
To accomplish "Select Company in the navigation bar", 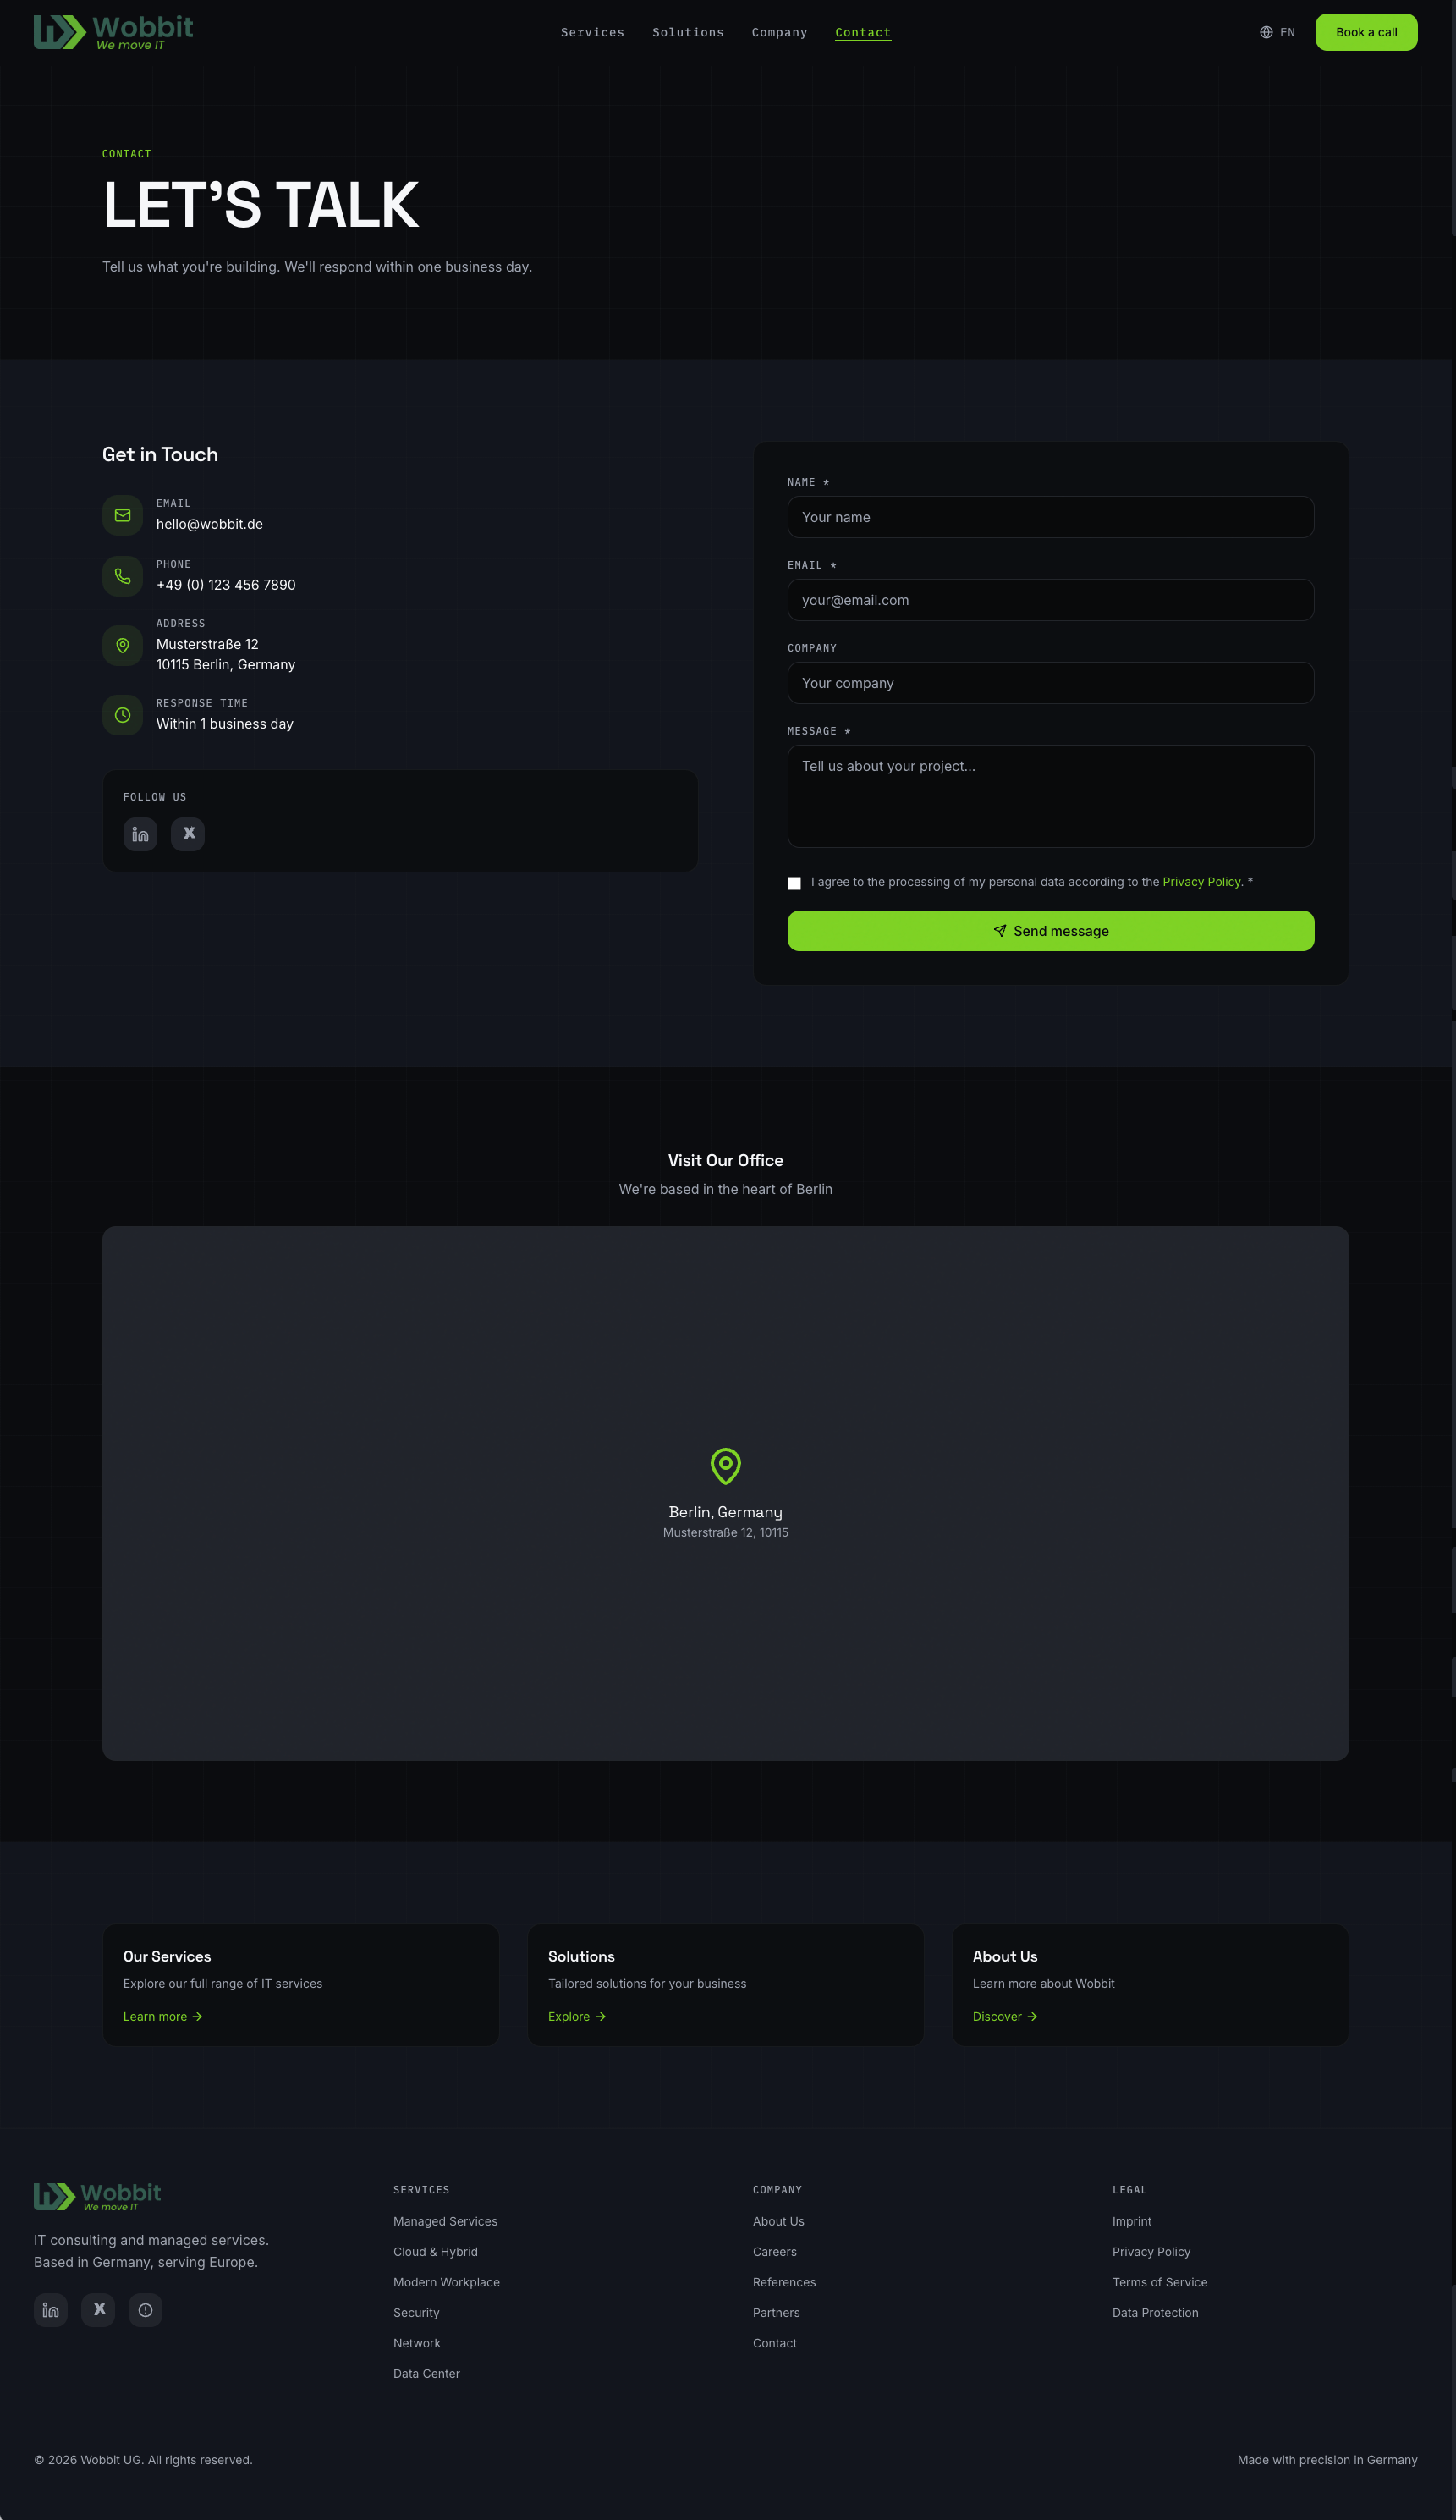I will tap(779, 32).
